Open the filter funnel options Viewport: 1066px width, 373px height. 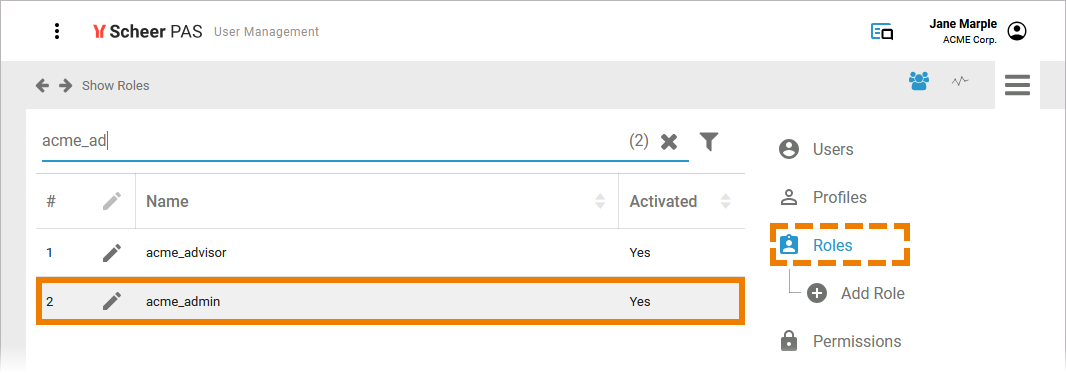[x=709, y=141]
